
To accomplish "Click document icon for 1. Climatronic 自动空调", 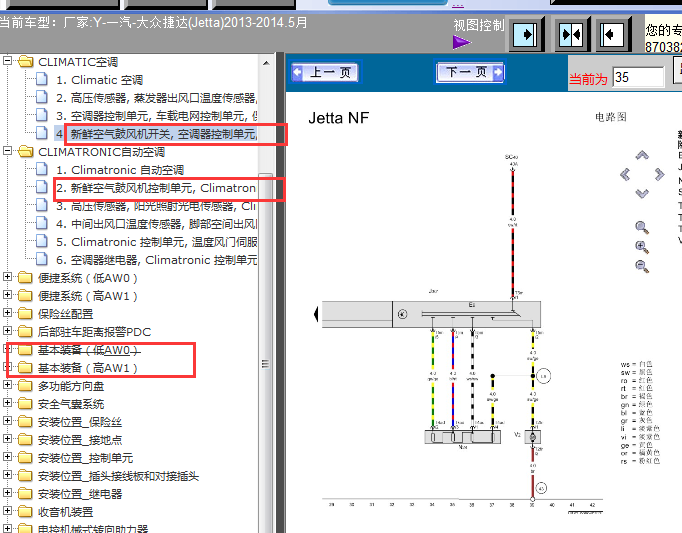I will (42, 169).
